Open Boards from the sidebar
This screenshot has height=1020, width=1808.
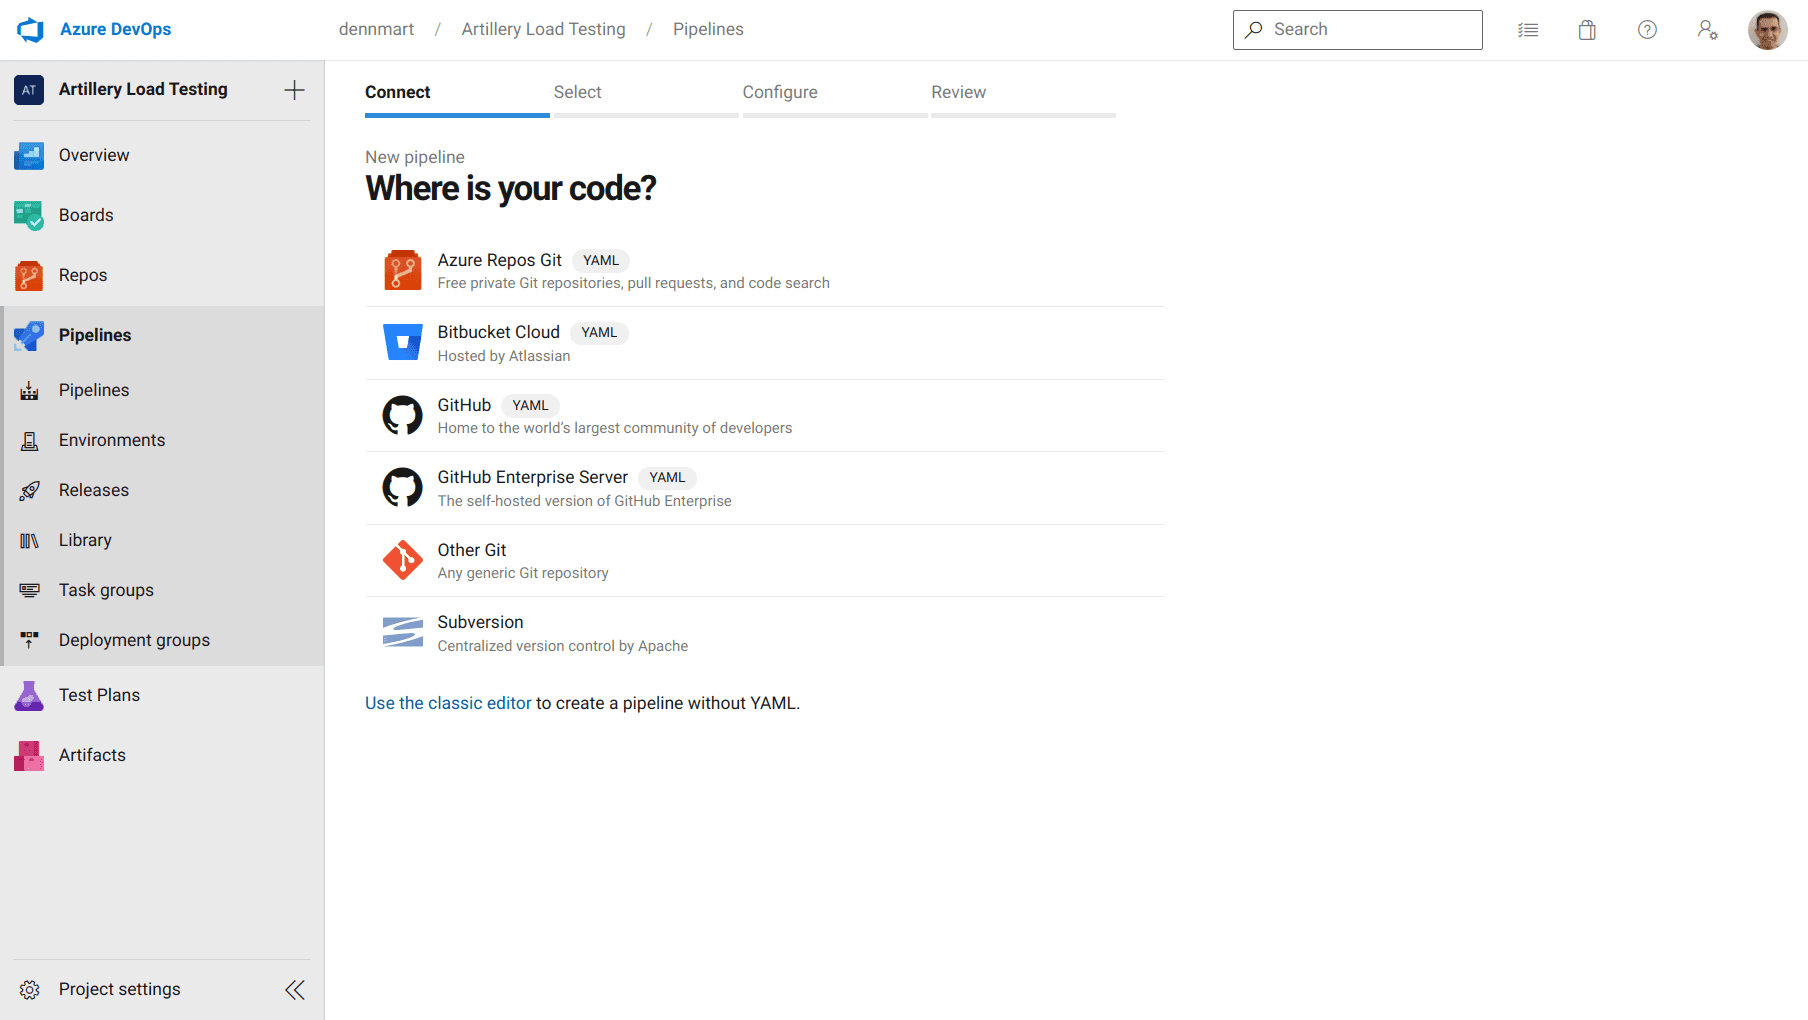point(86,215)
